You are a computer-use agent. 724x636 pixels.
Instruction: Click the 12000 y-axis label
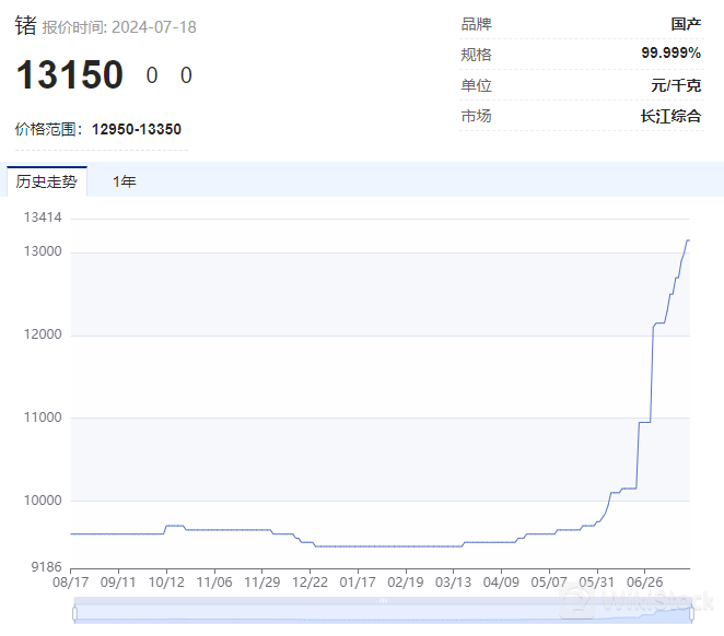pyautogui.click(x=44, y=335)
